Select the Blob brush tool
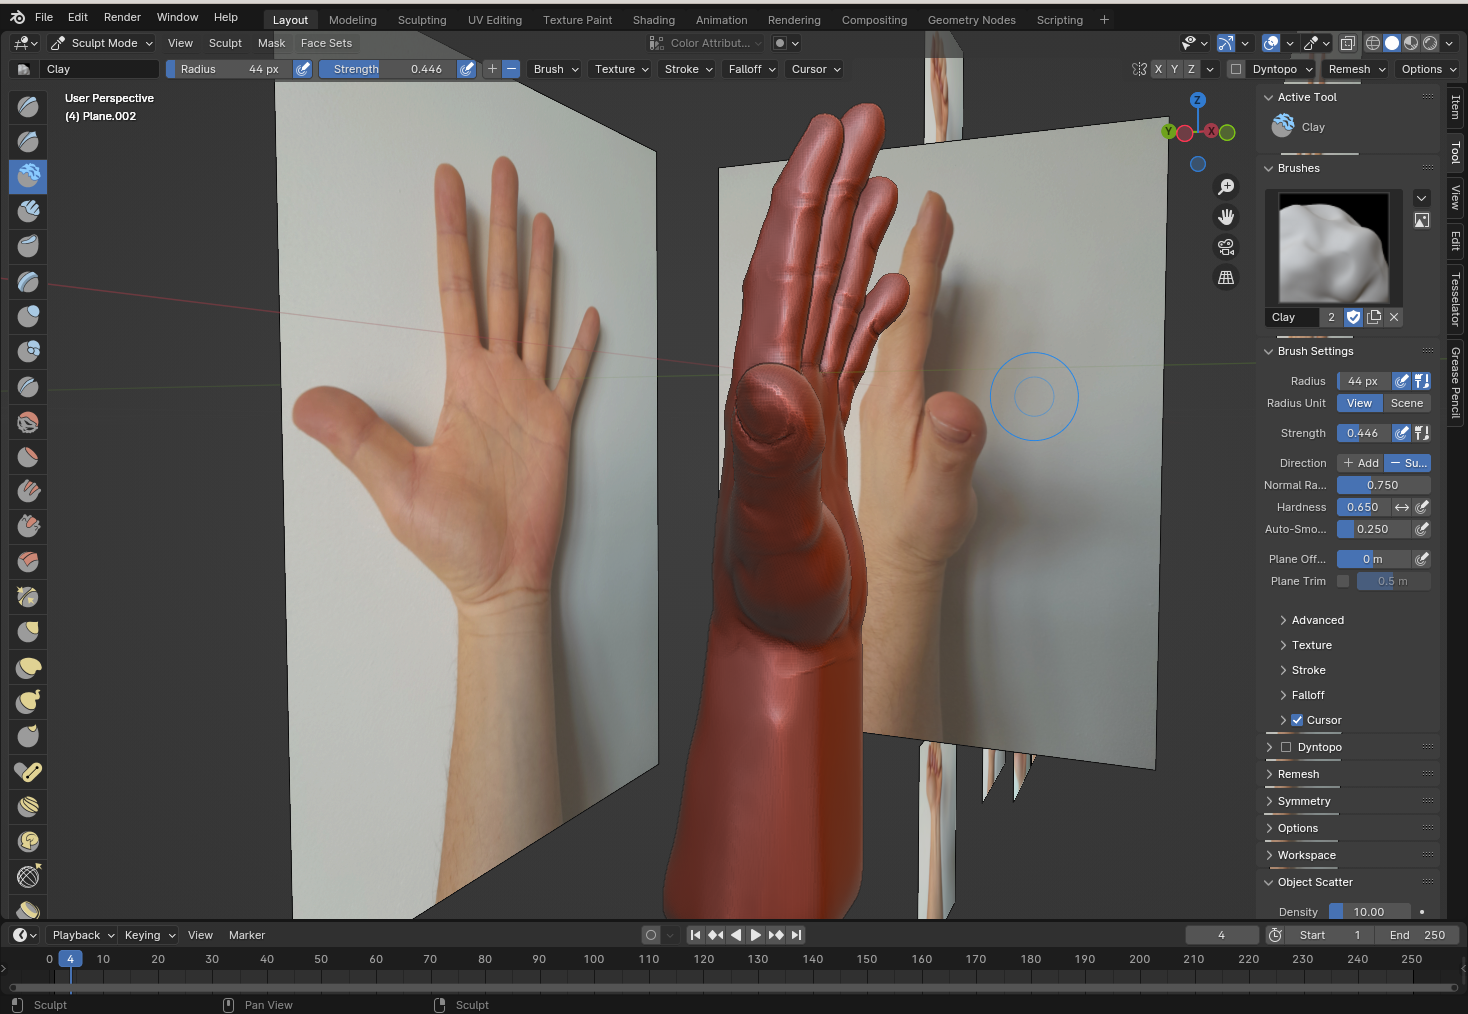 28,351
